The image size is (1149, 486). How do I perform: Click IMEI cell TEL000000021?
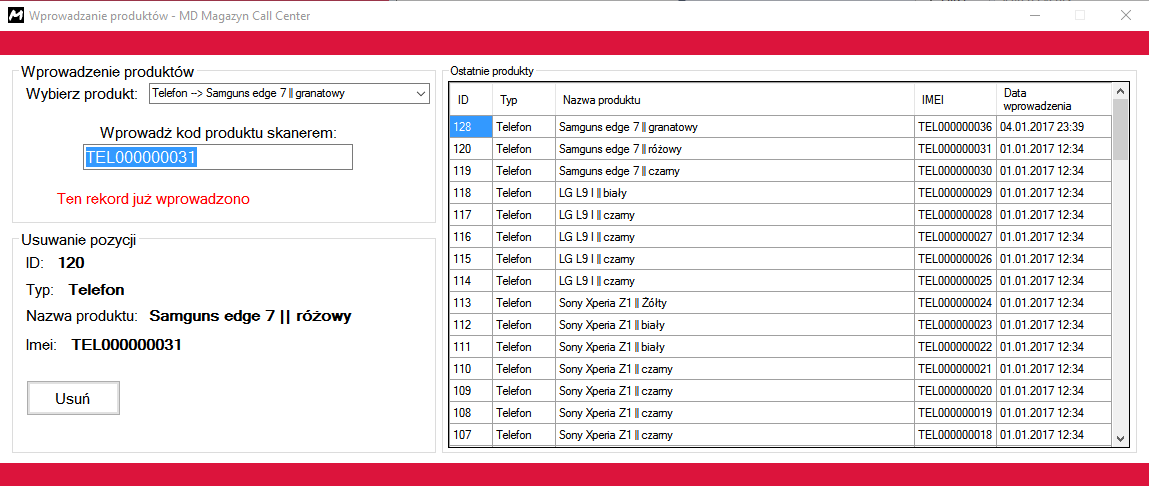click(x=956, y=369)
